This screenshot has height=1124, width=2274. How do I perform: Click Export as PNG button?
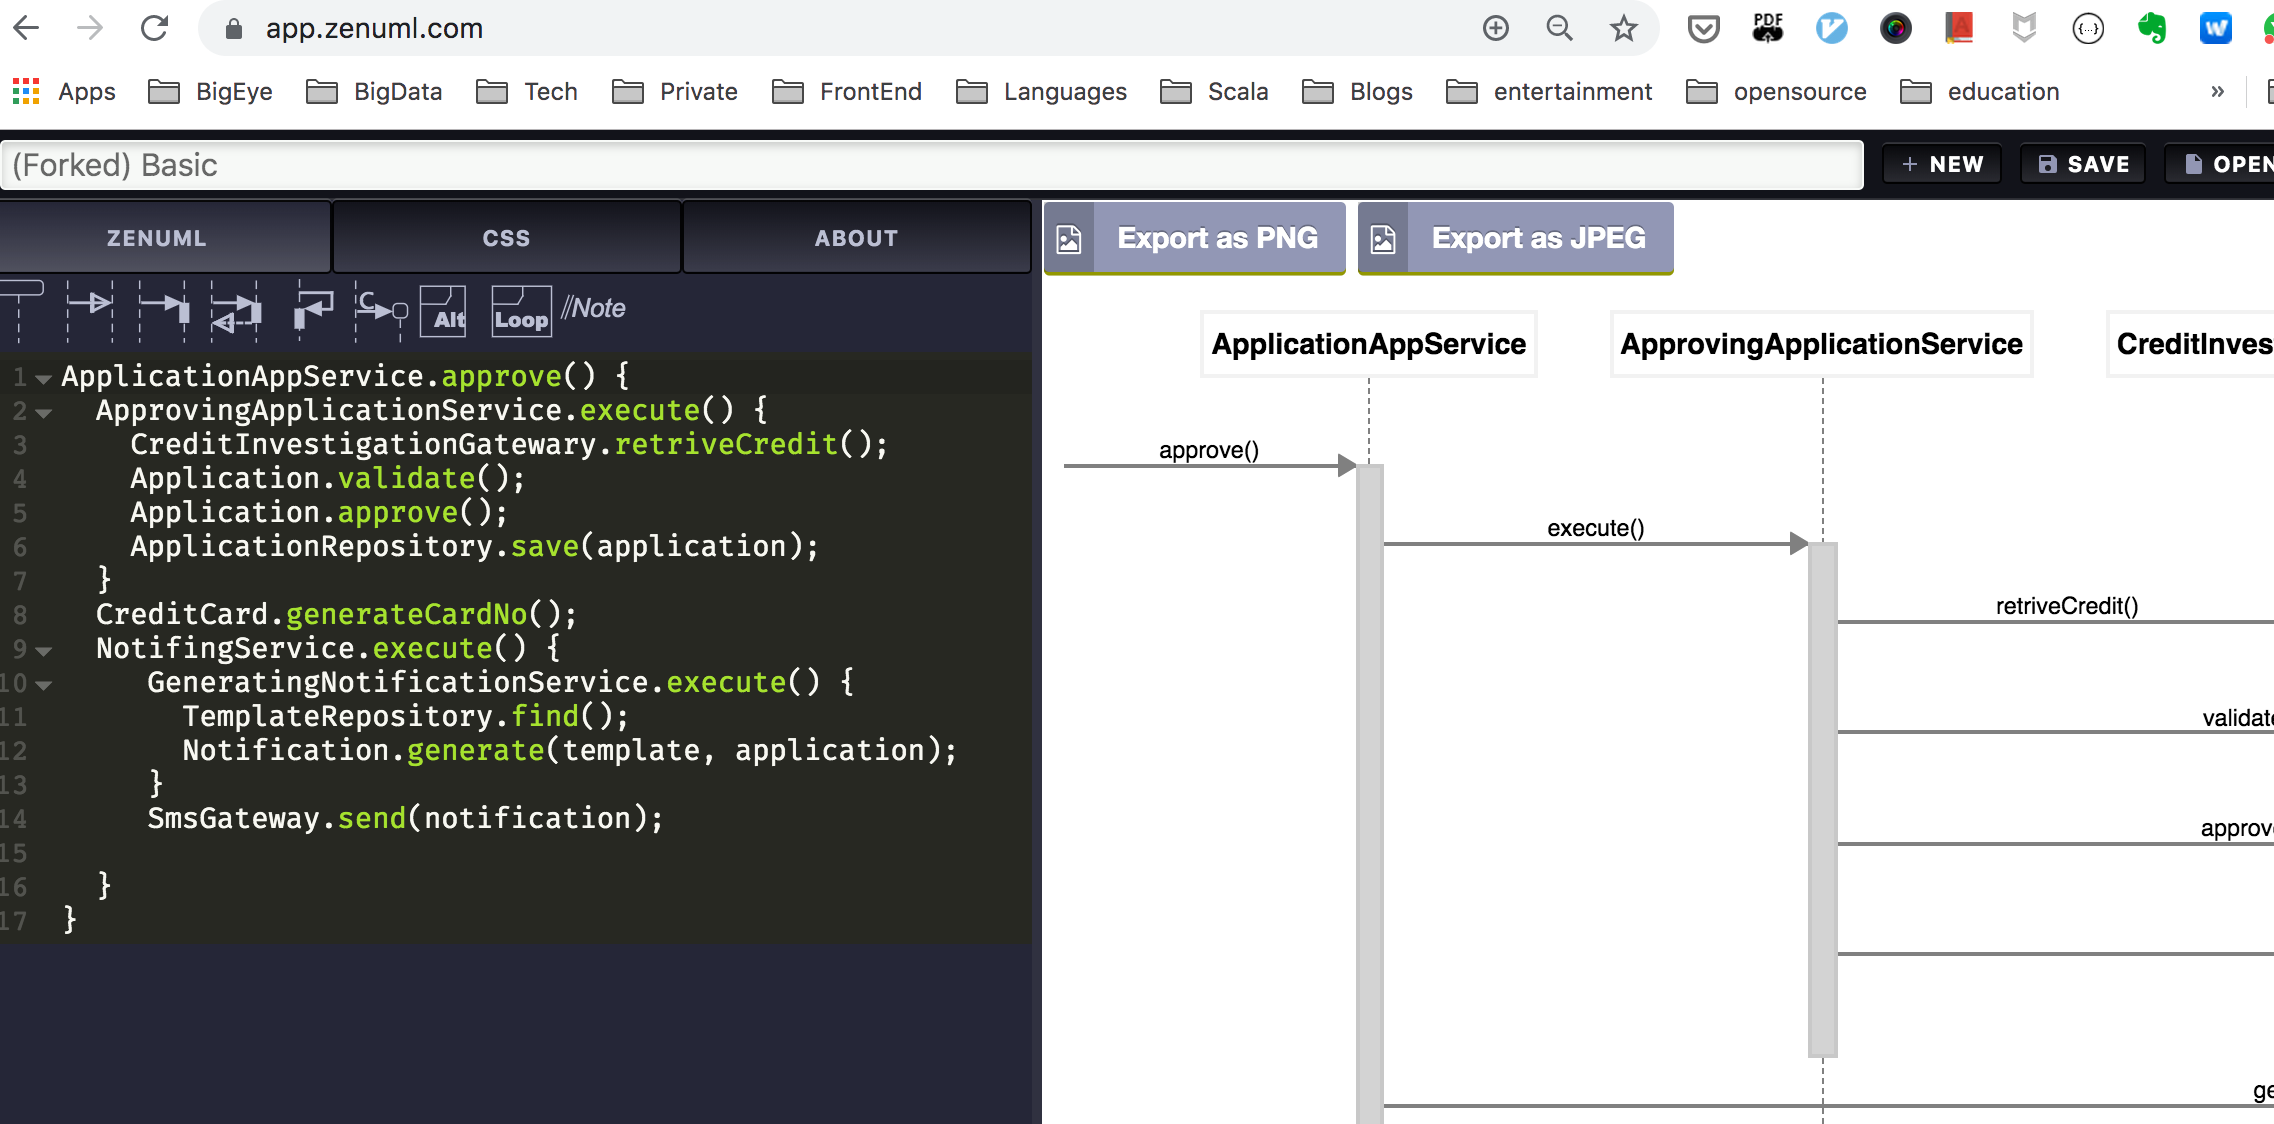[1195, 238]
